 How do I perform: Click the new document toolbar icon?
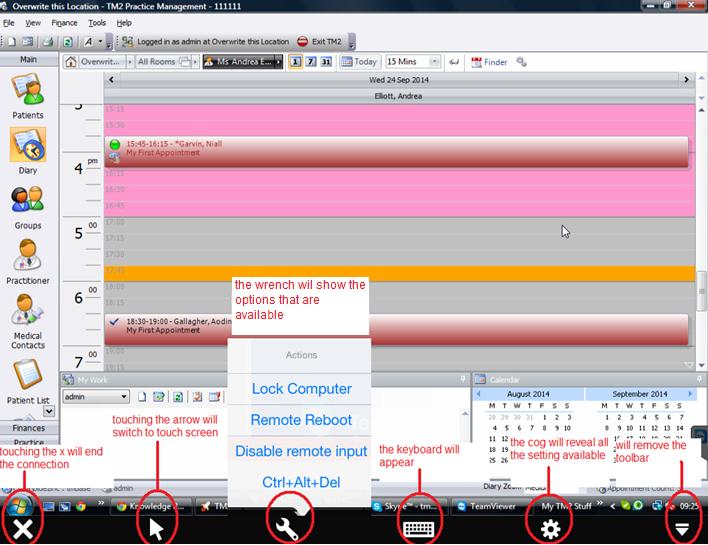[12, 42]
